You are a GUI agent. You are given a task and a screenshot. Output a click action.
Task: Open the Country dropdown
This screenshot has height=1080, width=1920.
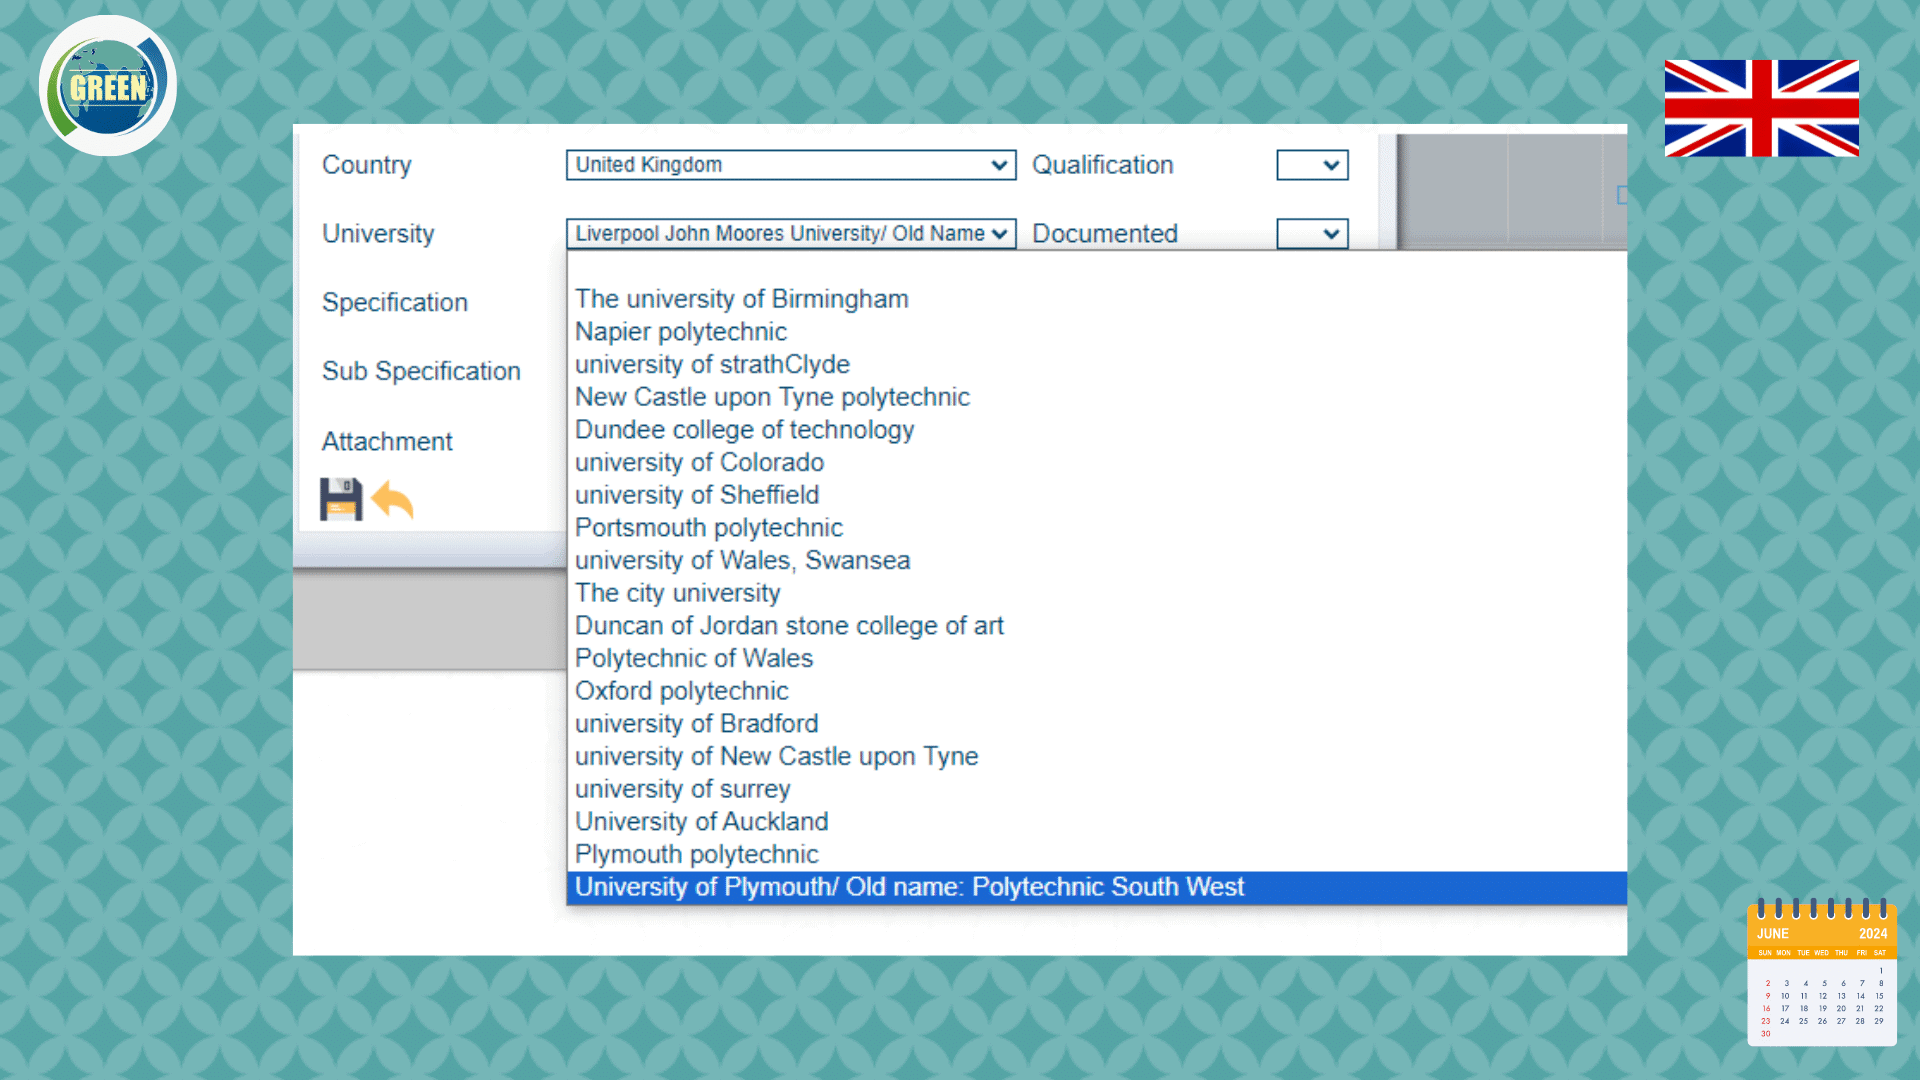coord(790,165)
